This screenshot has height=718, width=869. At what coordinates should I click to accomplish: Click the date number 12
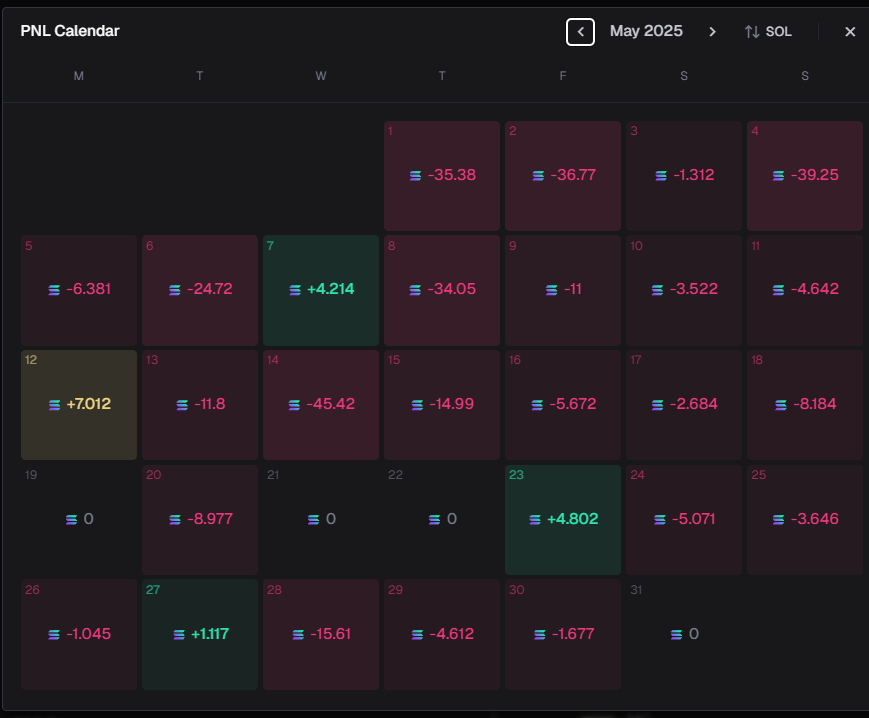click(31, 360)
